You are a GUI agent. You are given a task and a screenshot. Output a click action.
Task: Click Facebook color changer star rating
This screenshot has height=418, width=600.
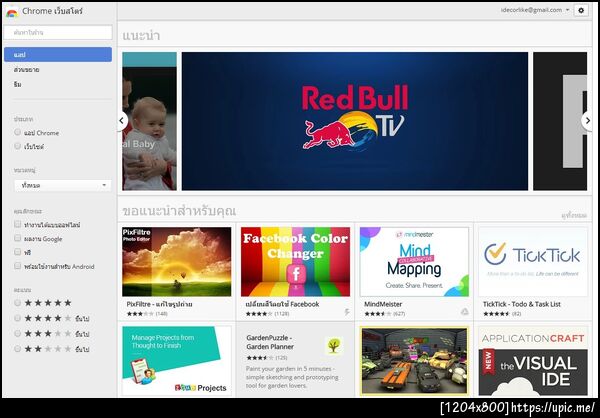coord(259,314)
